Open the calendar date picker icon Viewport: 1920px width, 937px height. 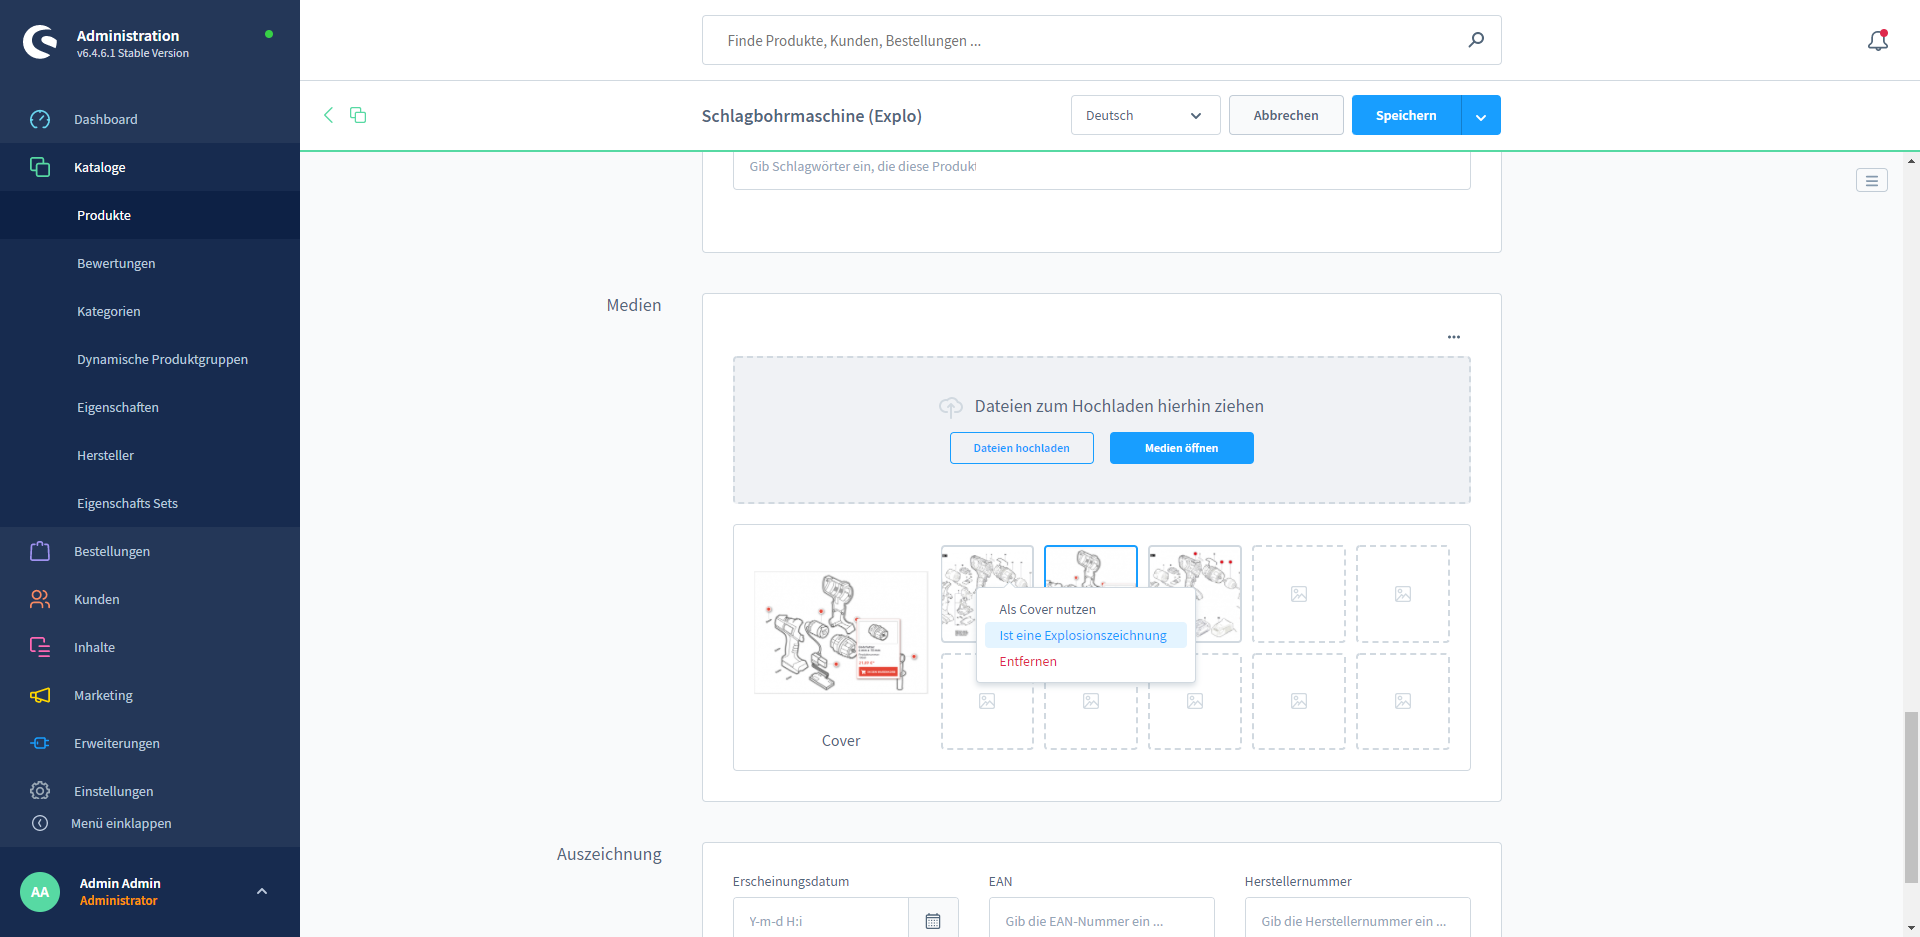pos(933,921)
